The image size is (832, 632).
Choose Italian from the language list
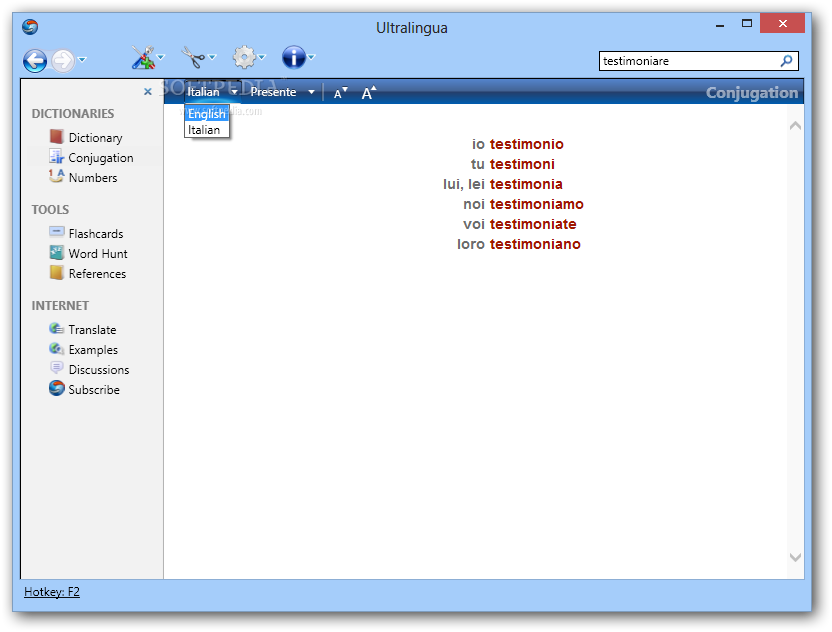207,130
